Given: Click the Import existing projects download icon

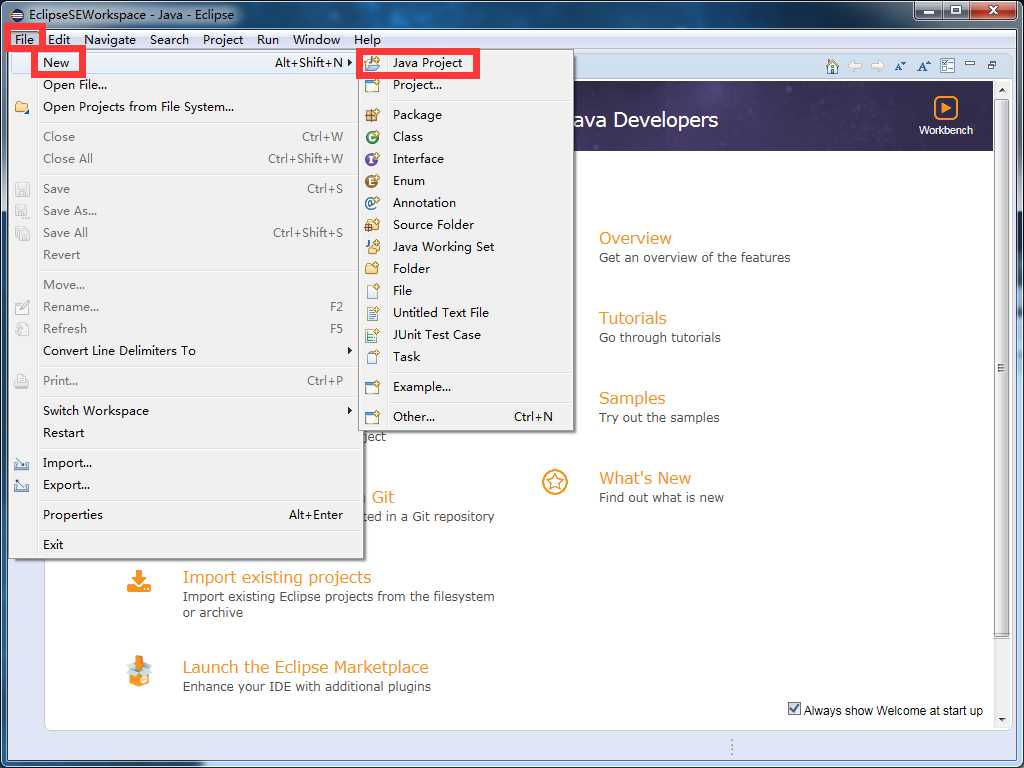Looking at the screenshot, I should click(139, 581).
